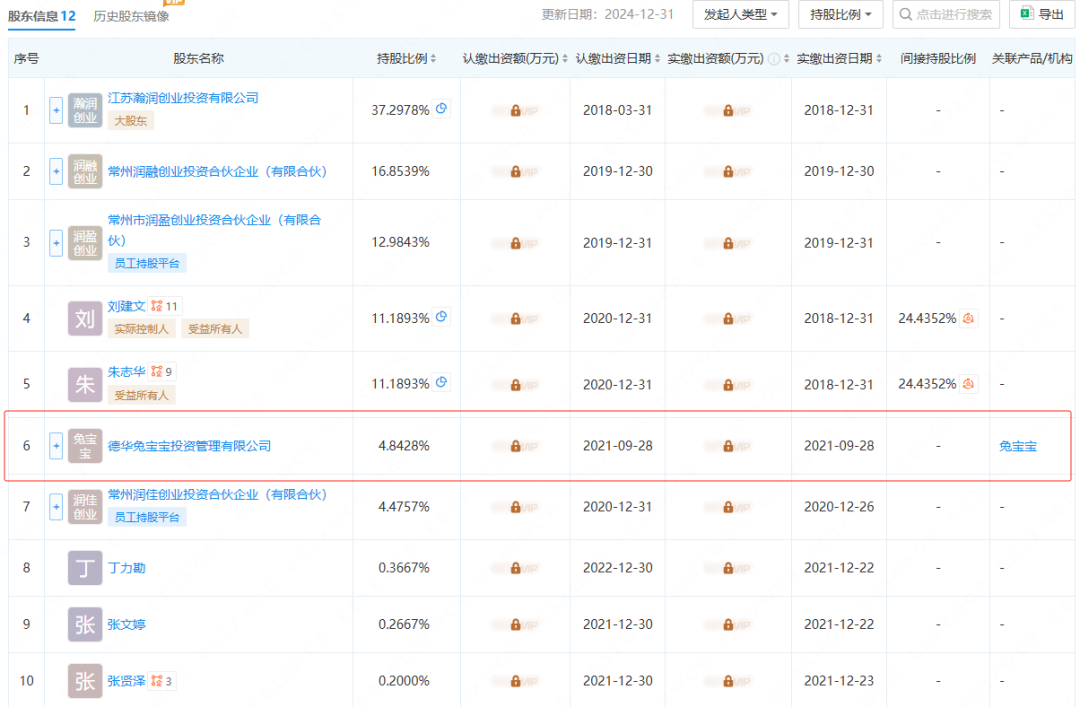Screen dimensions: 1080x707
Task: Click 员工持股平台 tag under 常州润佳
Action: [147, 517]
